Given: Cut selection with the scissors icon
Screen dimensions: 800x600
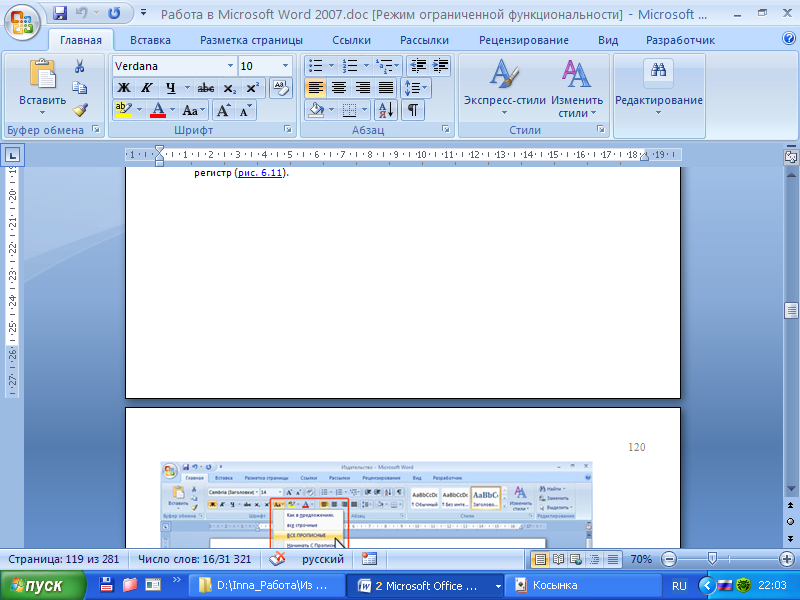Looking at the screenshot, I should click(x=80, y=66).
